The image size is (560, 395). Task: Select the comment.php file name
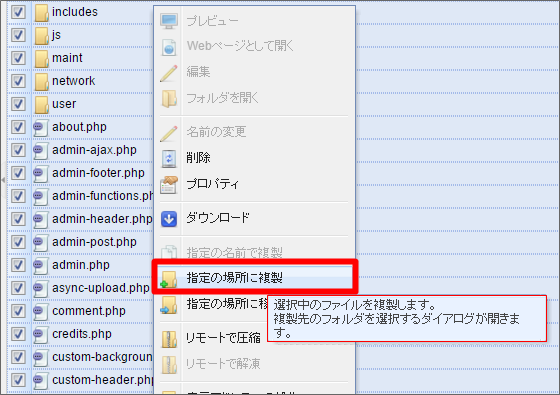(x=89, y=311)
